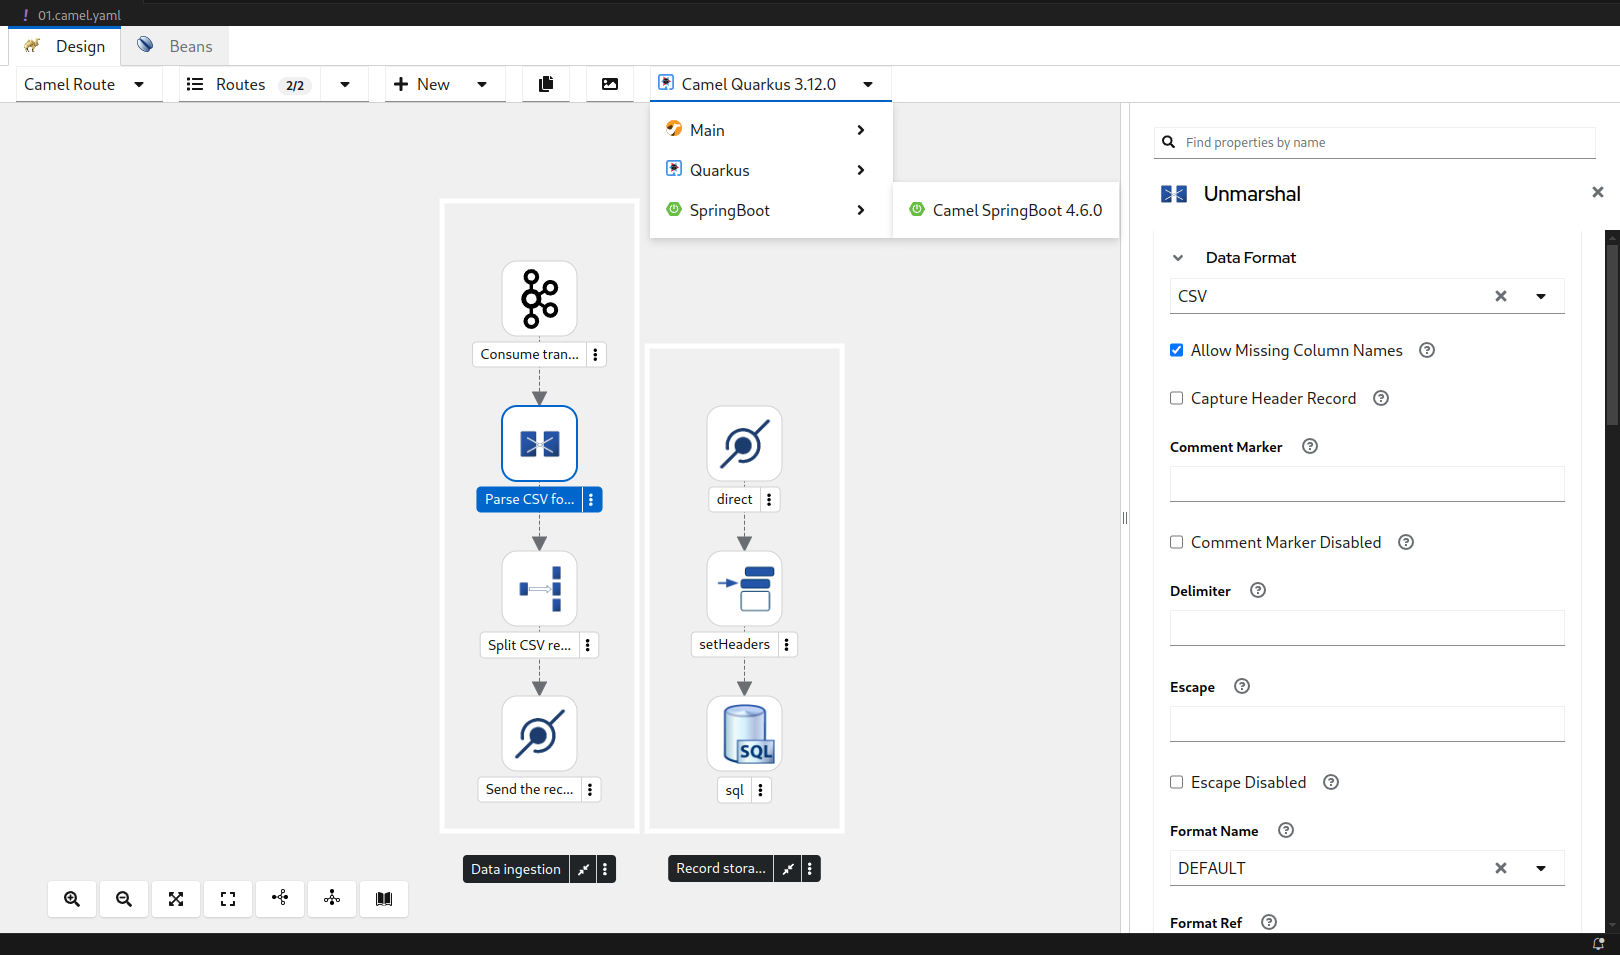Select the Split CSV records node icon
This screenshot has height=955, width=1620.
click(539, 589)
